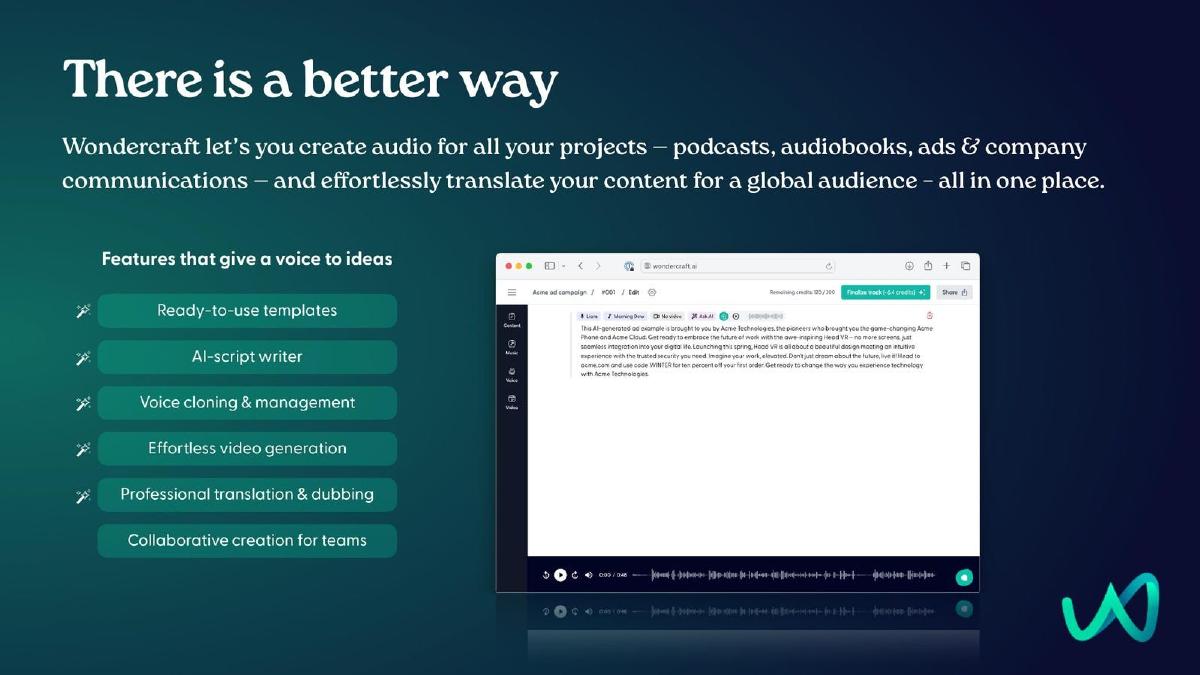Screen dimensions: 1200x675
Task: Open the Video panel in the sidebar
Action: 511,401
